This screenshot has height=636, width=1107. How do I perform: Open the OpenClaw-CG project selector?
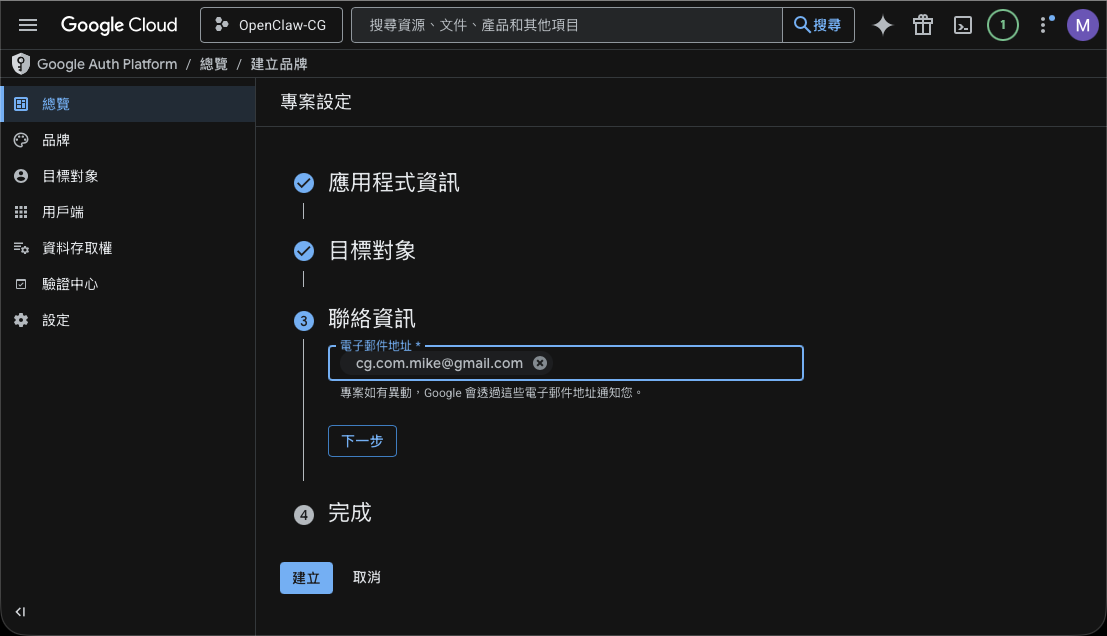pos(271,25)
